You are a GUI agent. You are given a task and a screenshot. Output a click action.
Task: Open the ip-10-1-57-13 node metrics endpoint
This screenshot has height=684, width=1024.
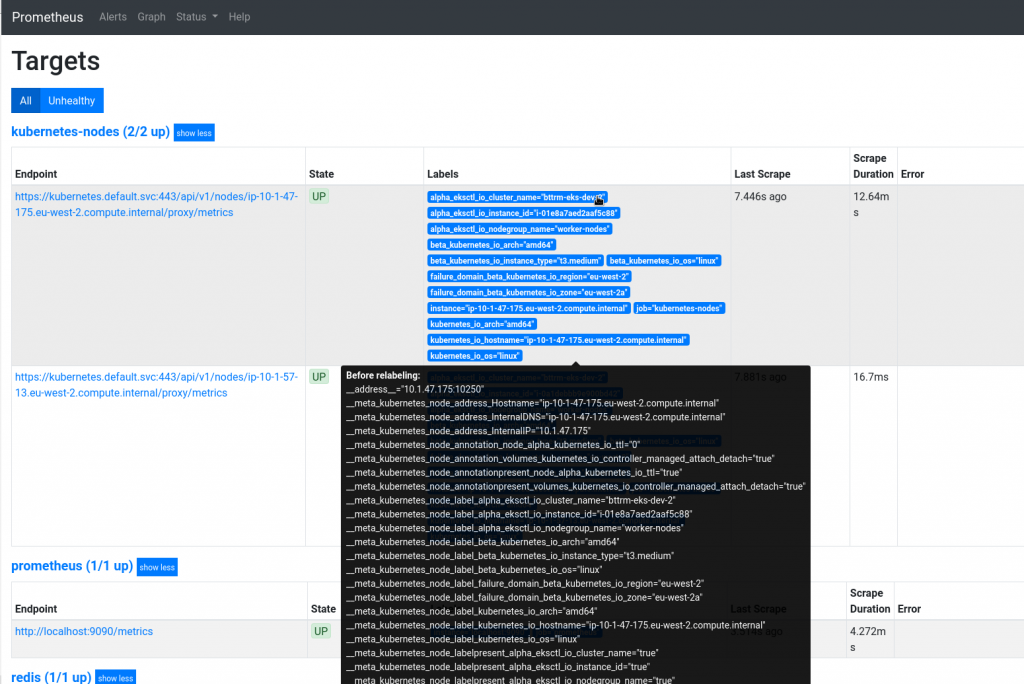(x=152, y=385)
